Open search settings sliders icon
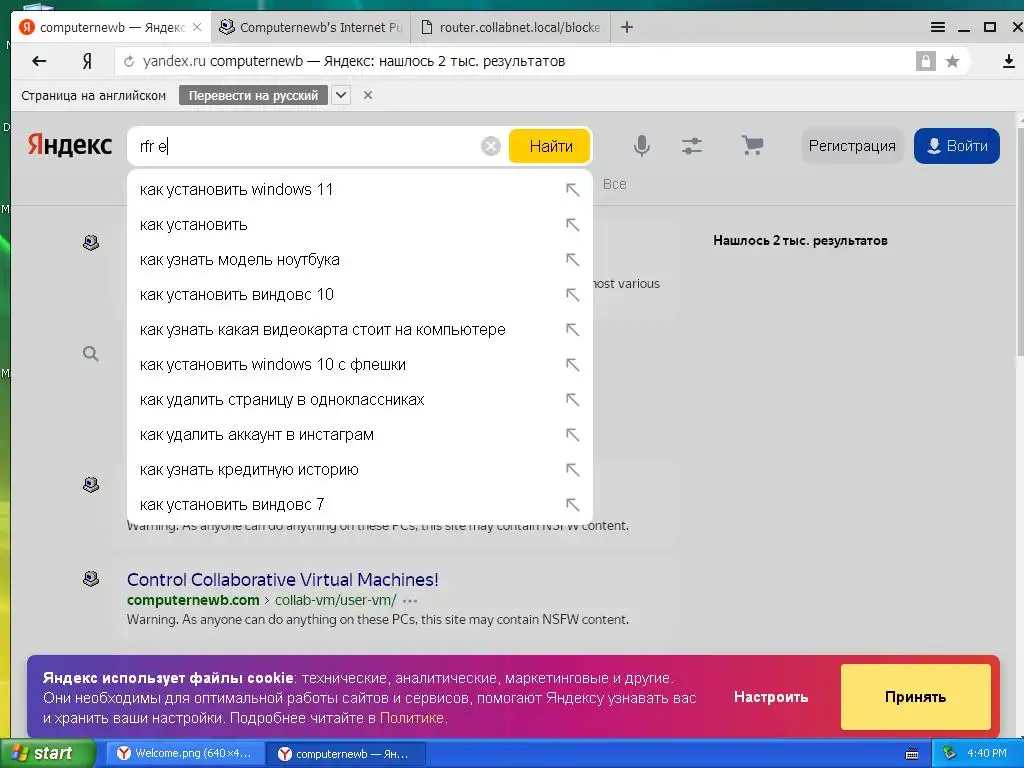1024x768 pixels. 692,146
